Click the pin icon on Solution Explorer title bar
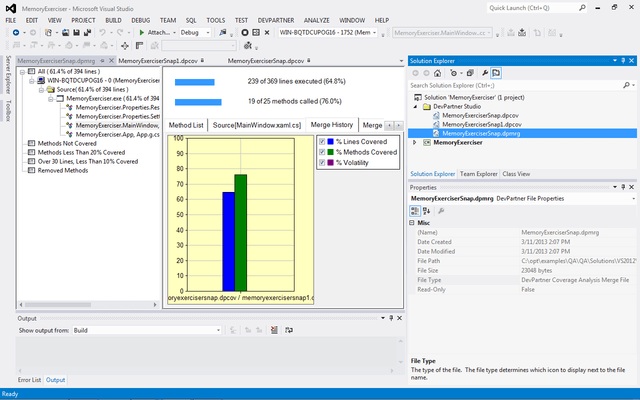Image resolution: width=640 pixels, height=400 pixels. pyautogui.click(x=623, y=60)
